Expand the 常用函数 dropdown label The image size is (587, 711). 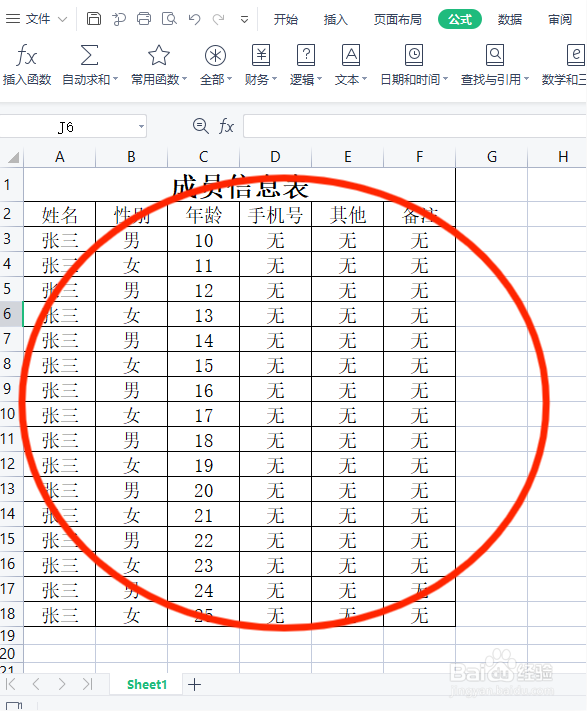coord(159,80)
